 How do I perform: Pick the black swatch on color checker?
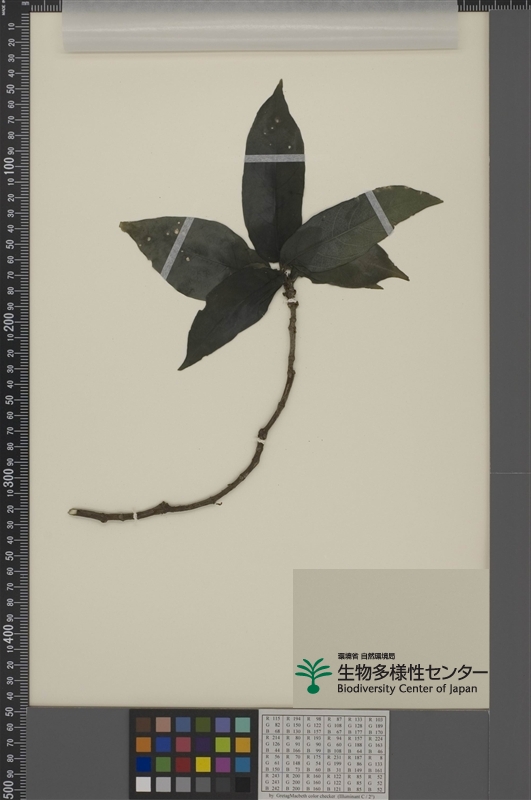coord(243,784)
